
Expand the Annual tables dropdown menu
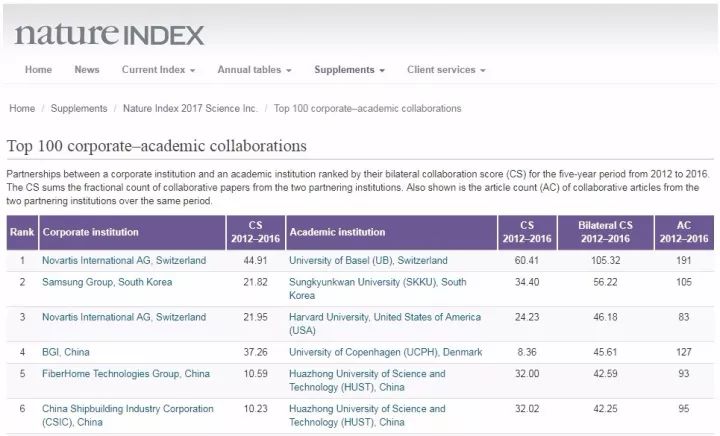(x=254, y=70)
